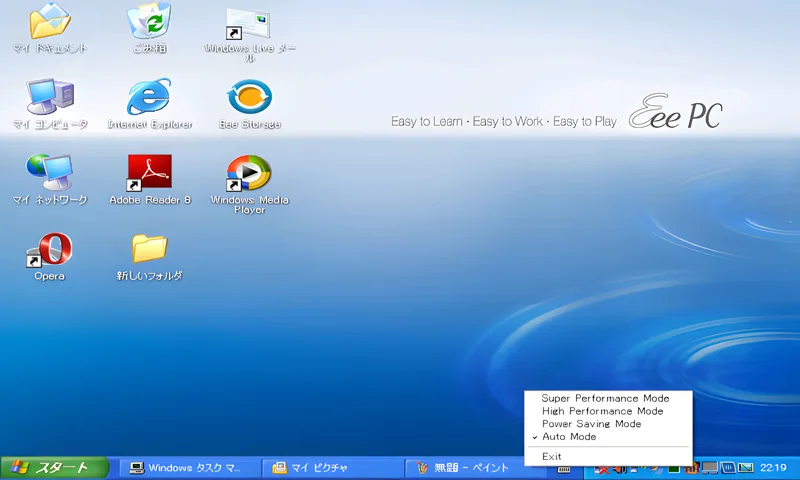Select the Opera browser shortcut
Viewport: 800px width, 480px height.
49,250
